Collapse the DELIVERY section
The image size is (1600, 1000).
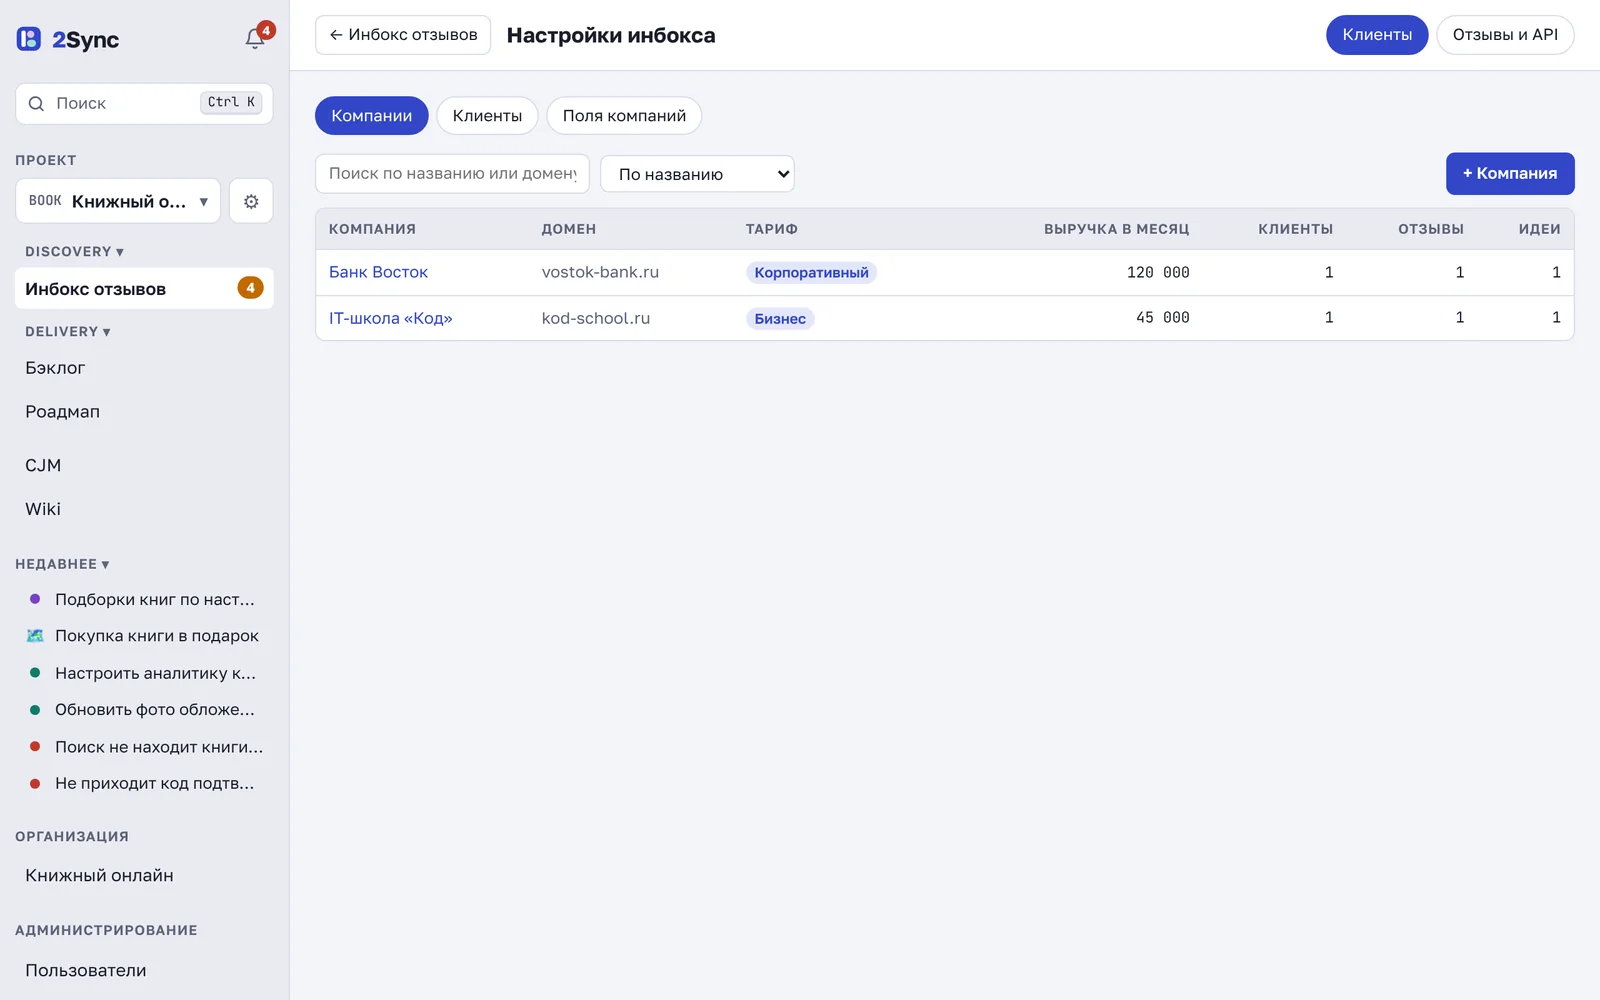68,332
